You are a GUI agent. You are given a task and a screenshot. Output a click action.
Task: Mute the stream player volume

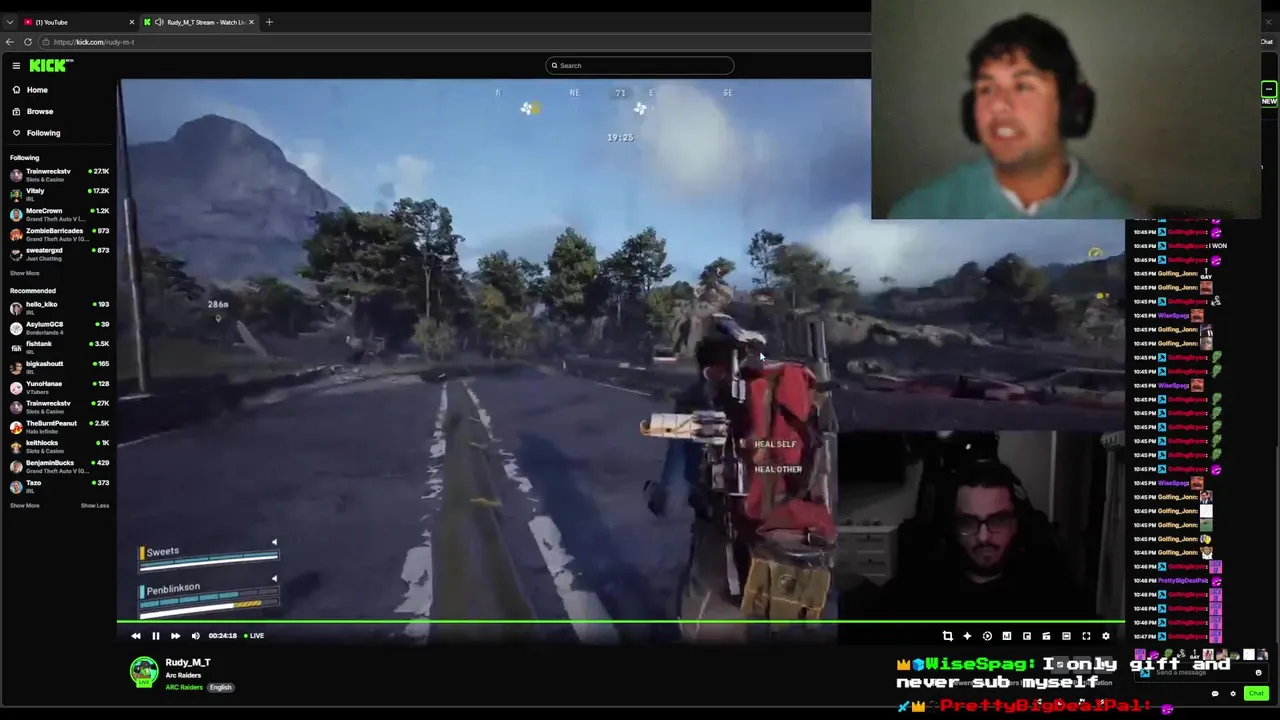pyautogui.click(x=196, y=636)
